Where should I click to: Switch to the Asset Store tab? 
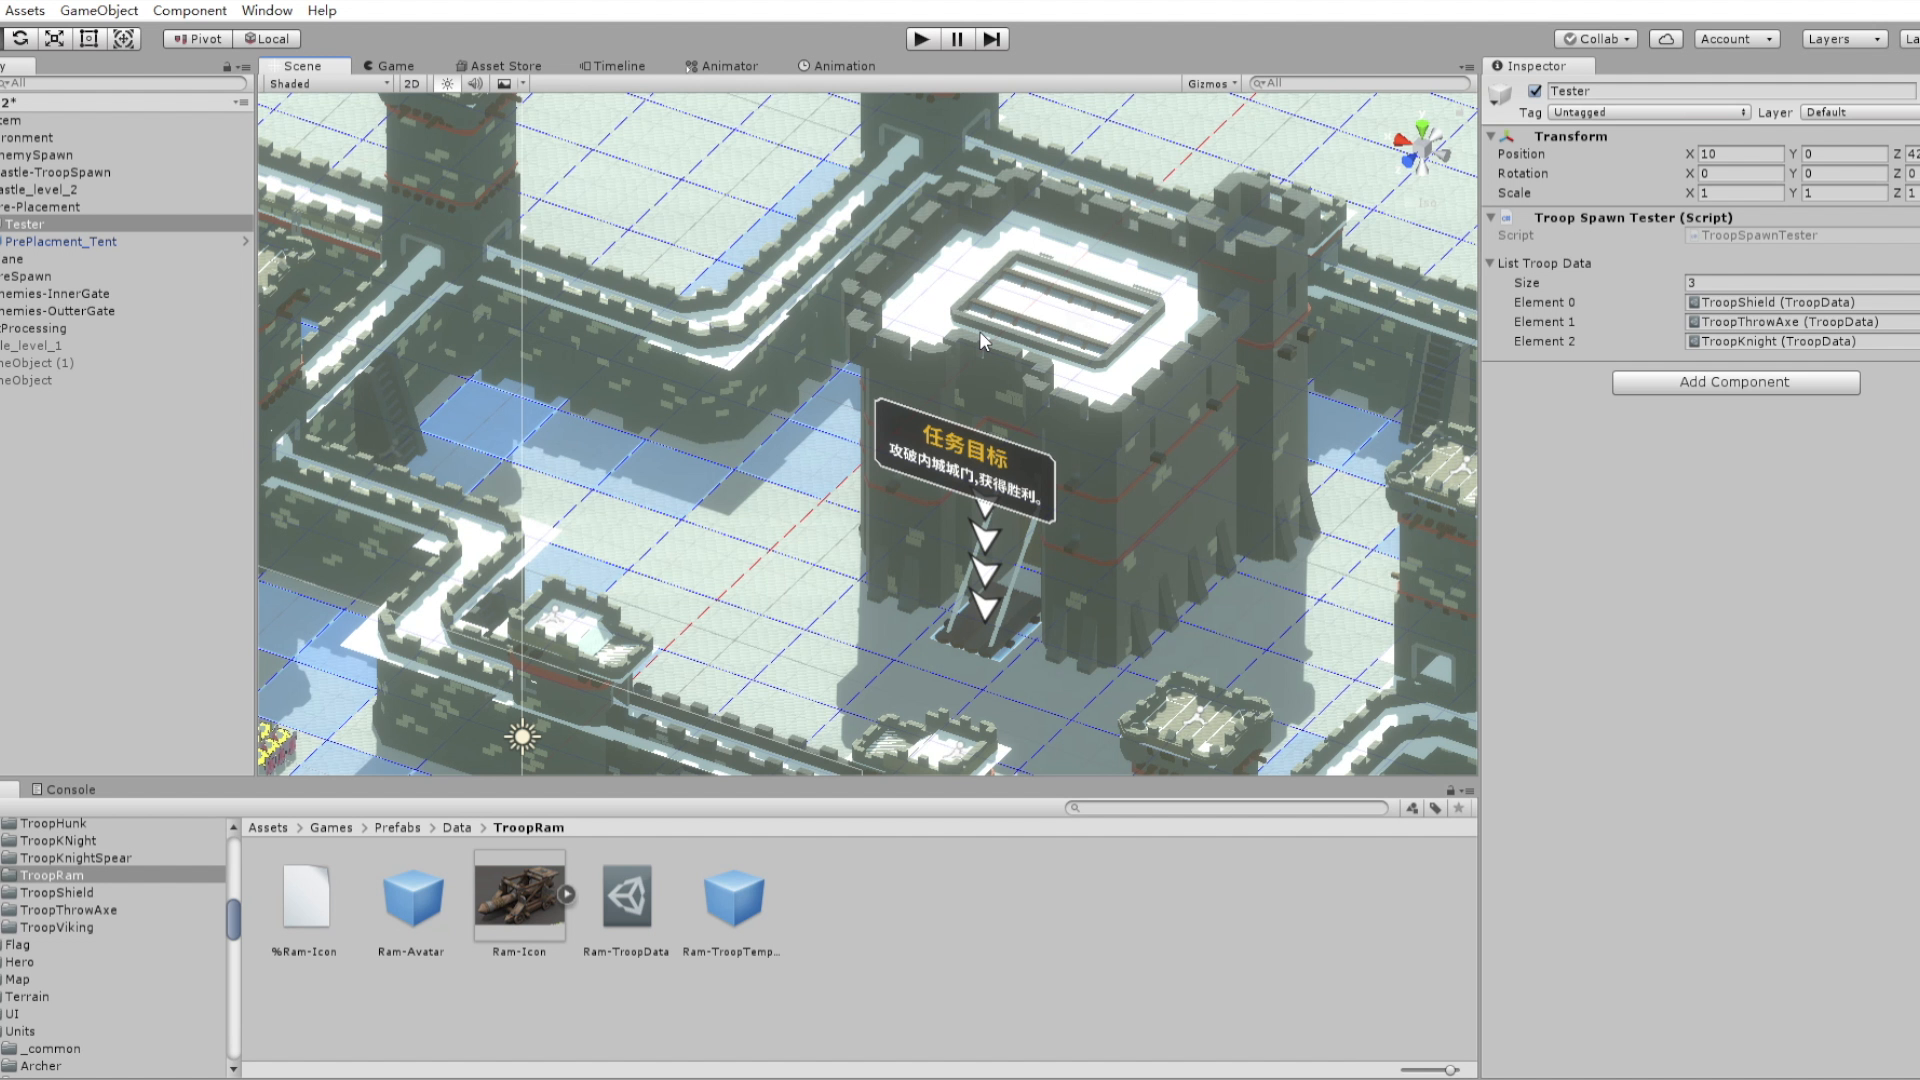[498, 66]
